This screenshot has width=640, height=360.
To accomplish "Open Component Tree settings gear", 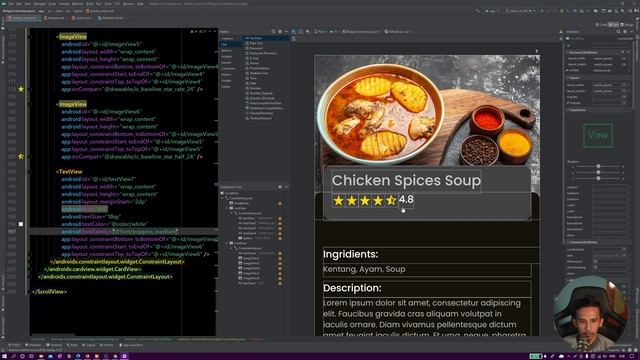I will click(280, 187).
